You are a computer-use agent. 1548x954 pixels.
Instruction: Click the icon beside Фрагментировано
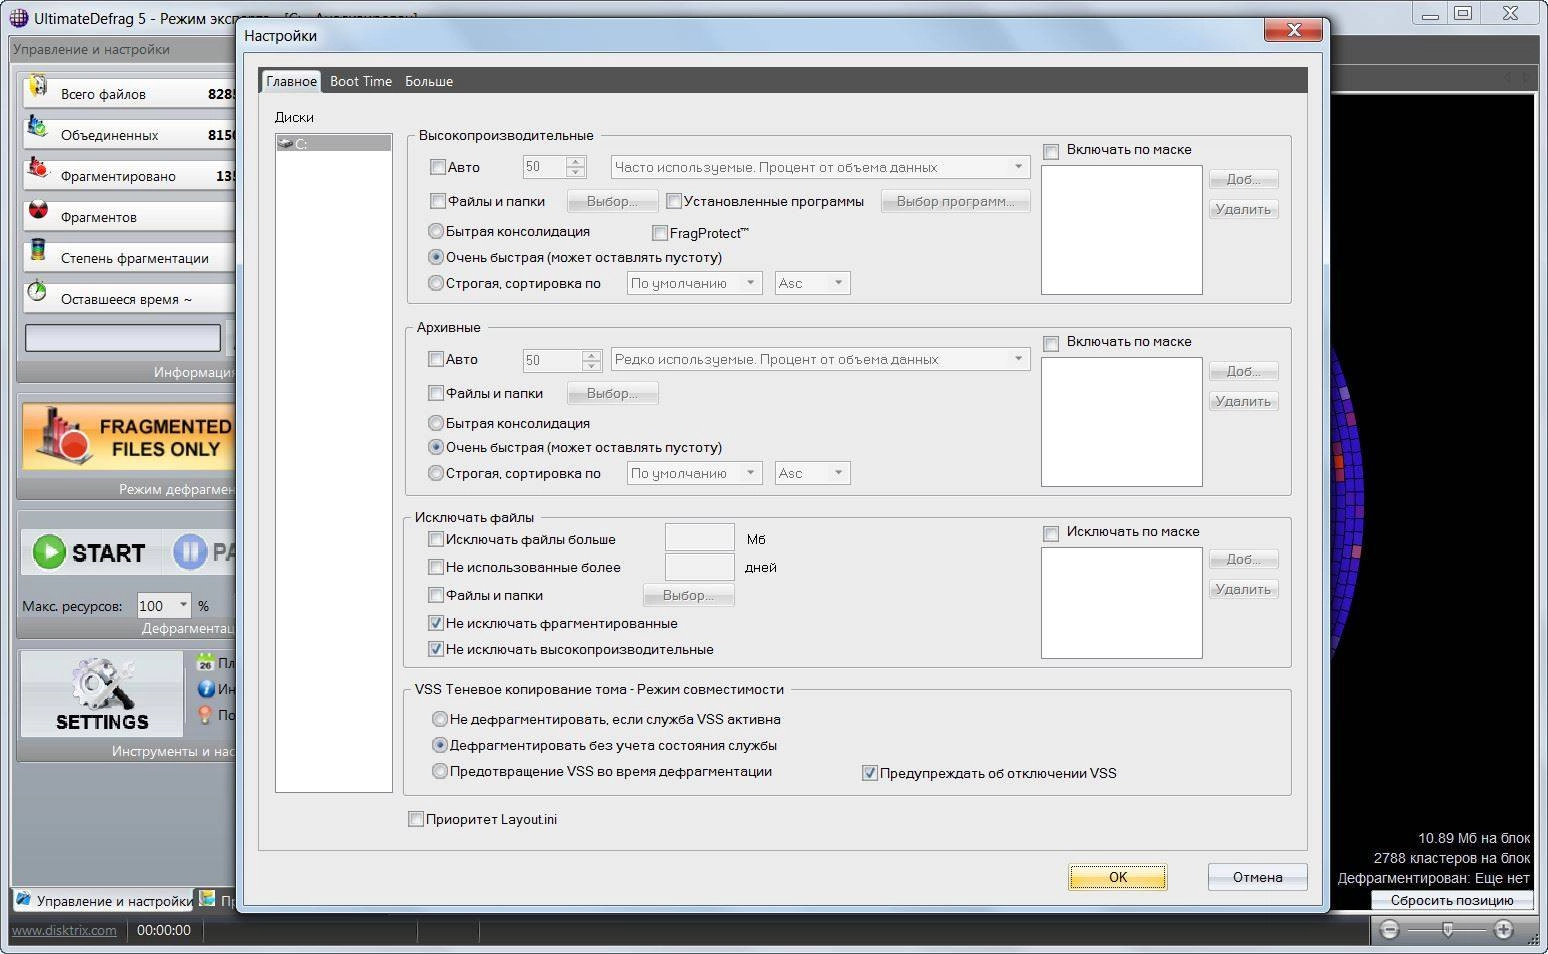38,169
